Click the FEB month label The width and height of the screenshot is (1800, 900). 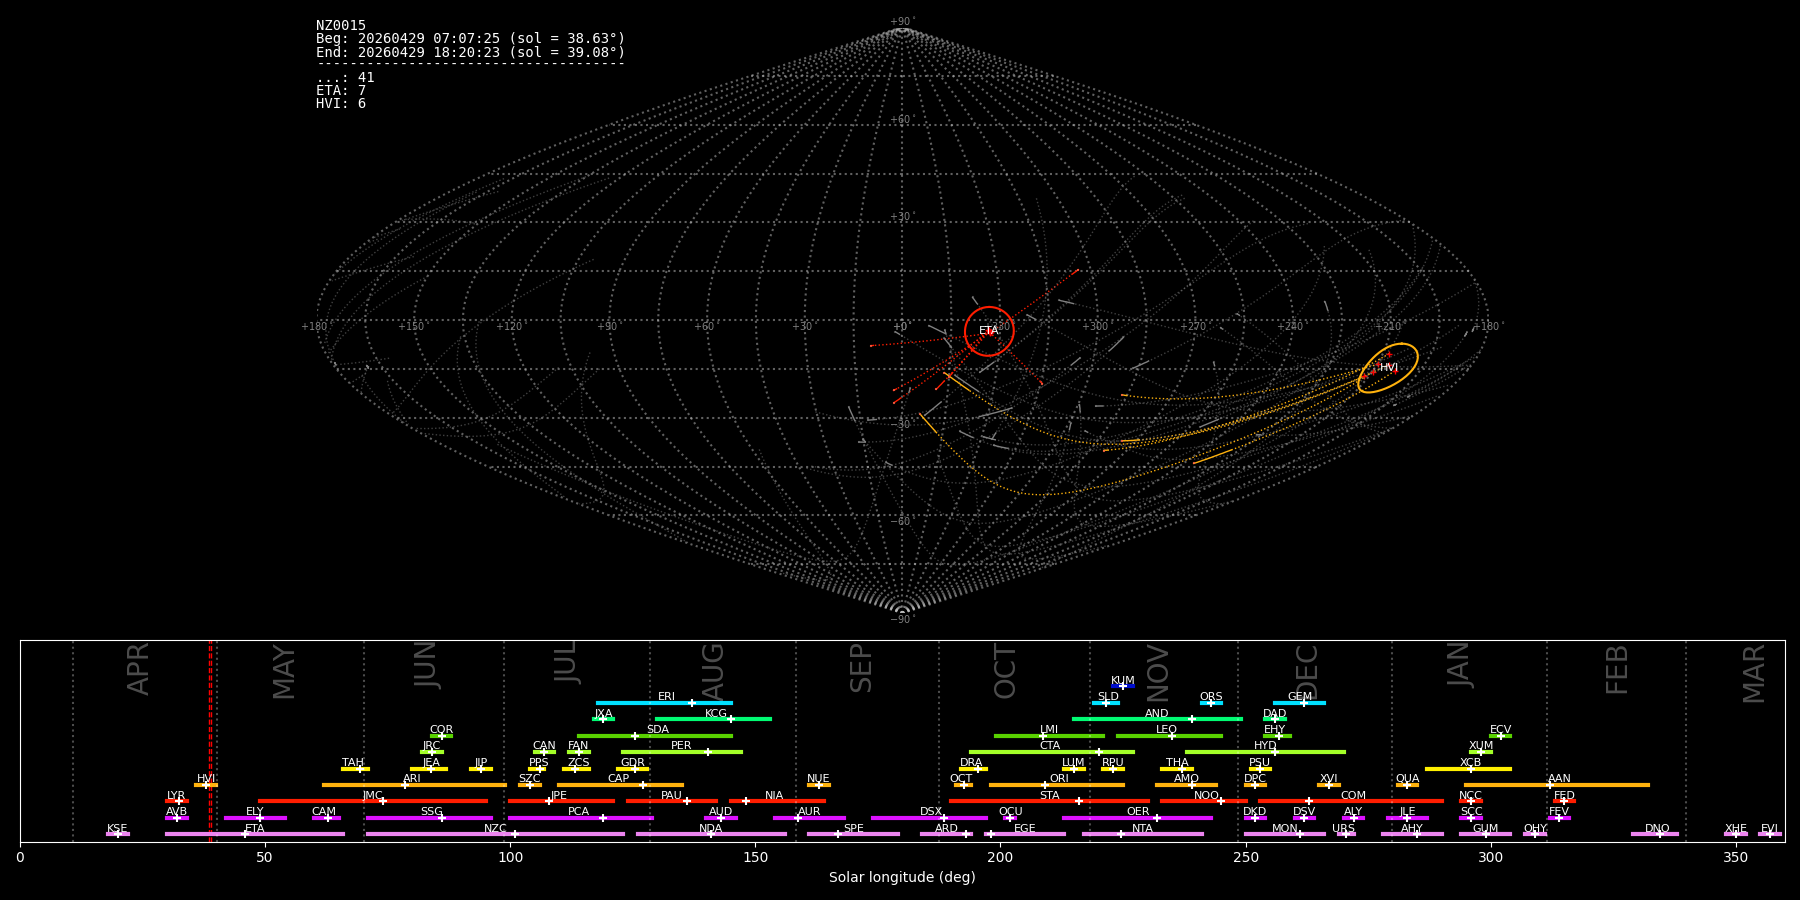click(x=1617, y=670)
